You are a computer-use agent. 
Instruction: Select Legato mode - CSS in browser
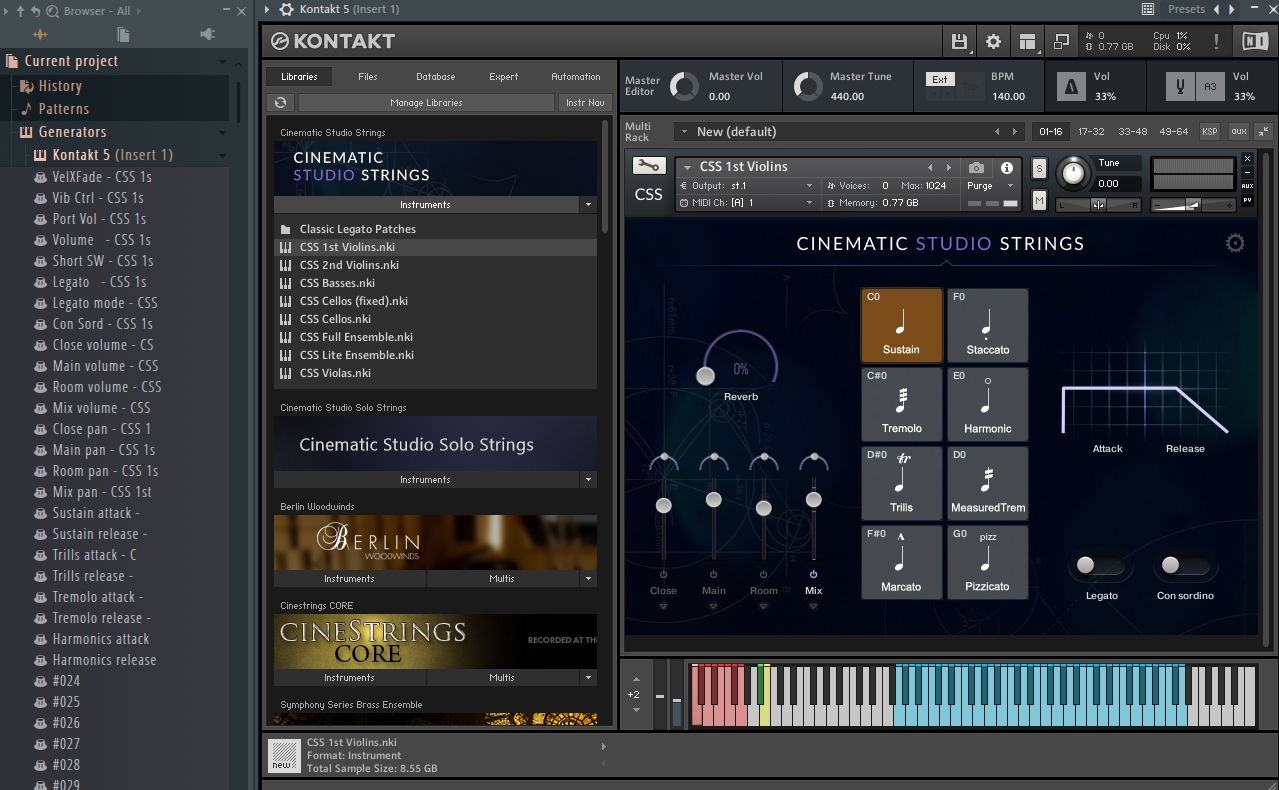click(105, 303)
